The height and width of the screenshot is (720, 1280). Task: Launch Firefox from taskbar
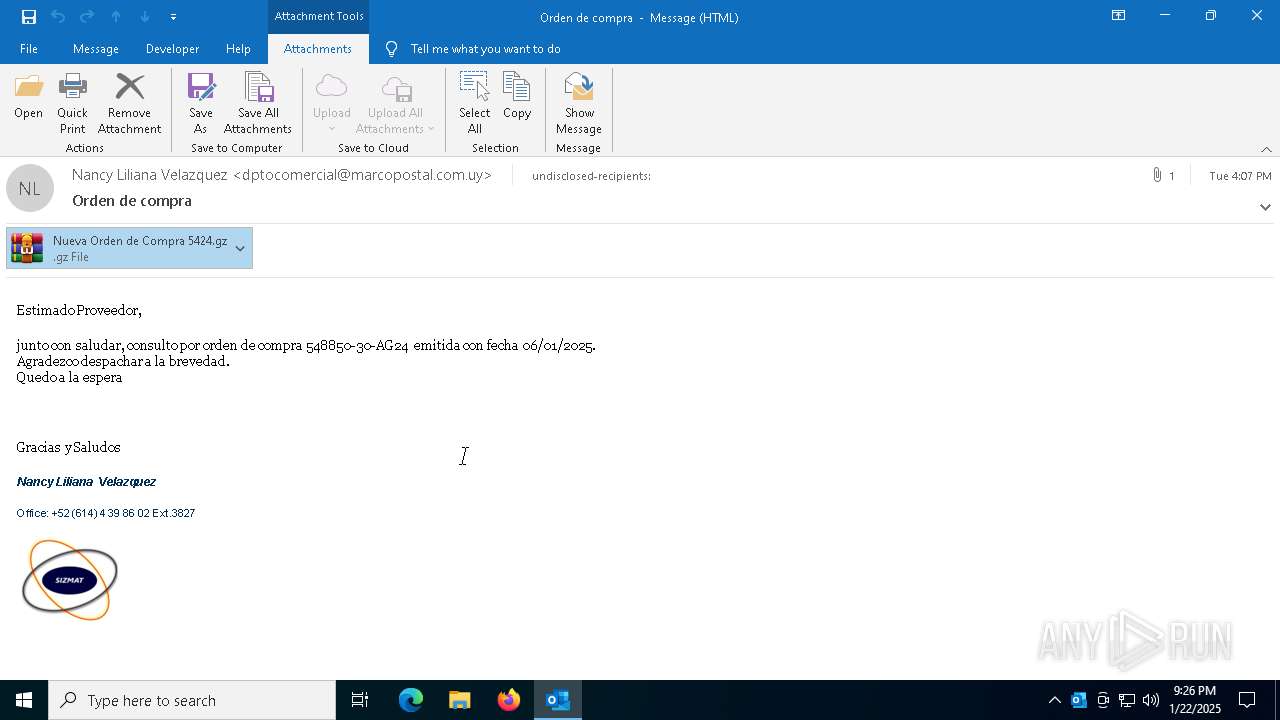tap(509, 700)
